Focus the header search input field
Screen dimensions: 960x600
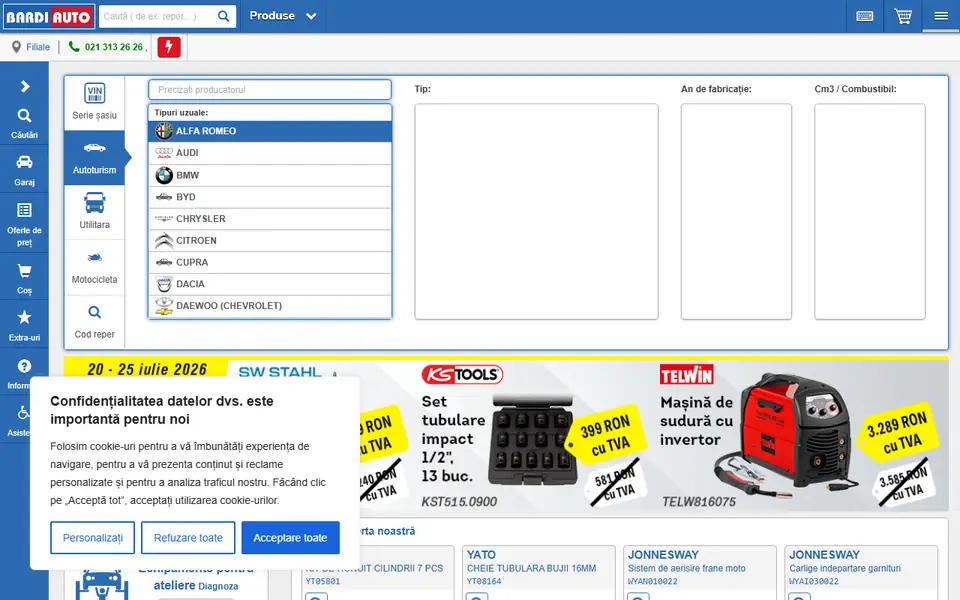point(158,17)
